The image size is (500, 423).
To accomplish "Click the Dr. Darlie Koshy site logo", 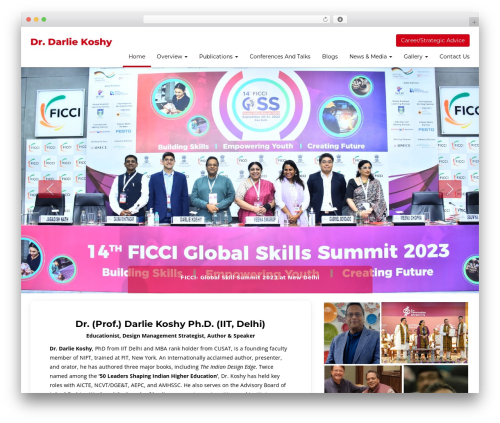I will click(71, 42).
